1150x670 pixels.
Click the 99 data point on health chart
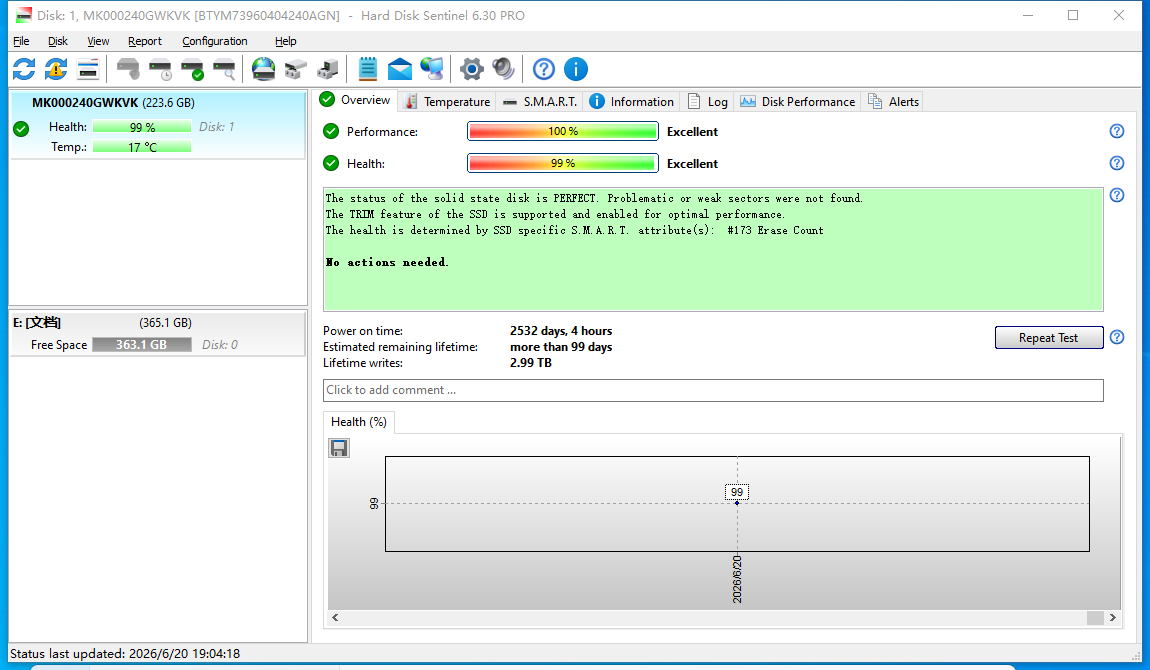point(737,503)
